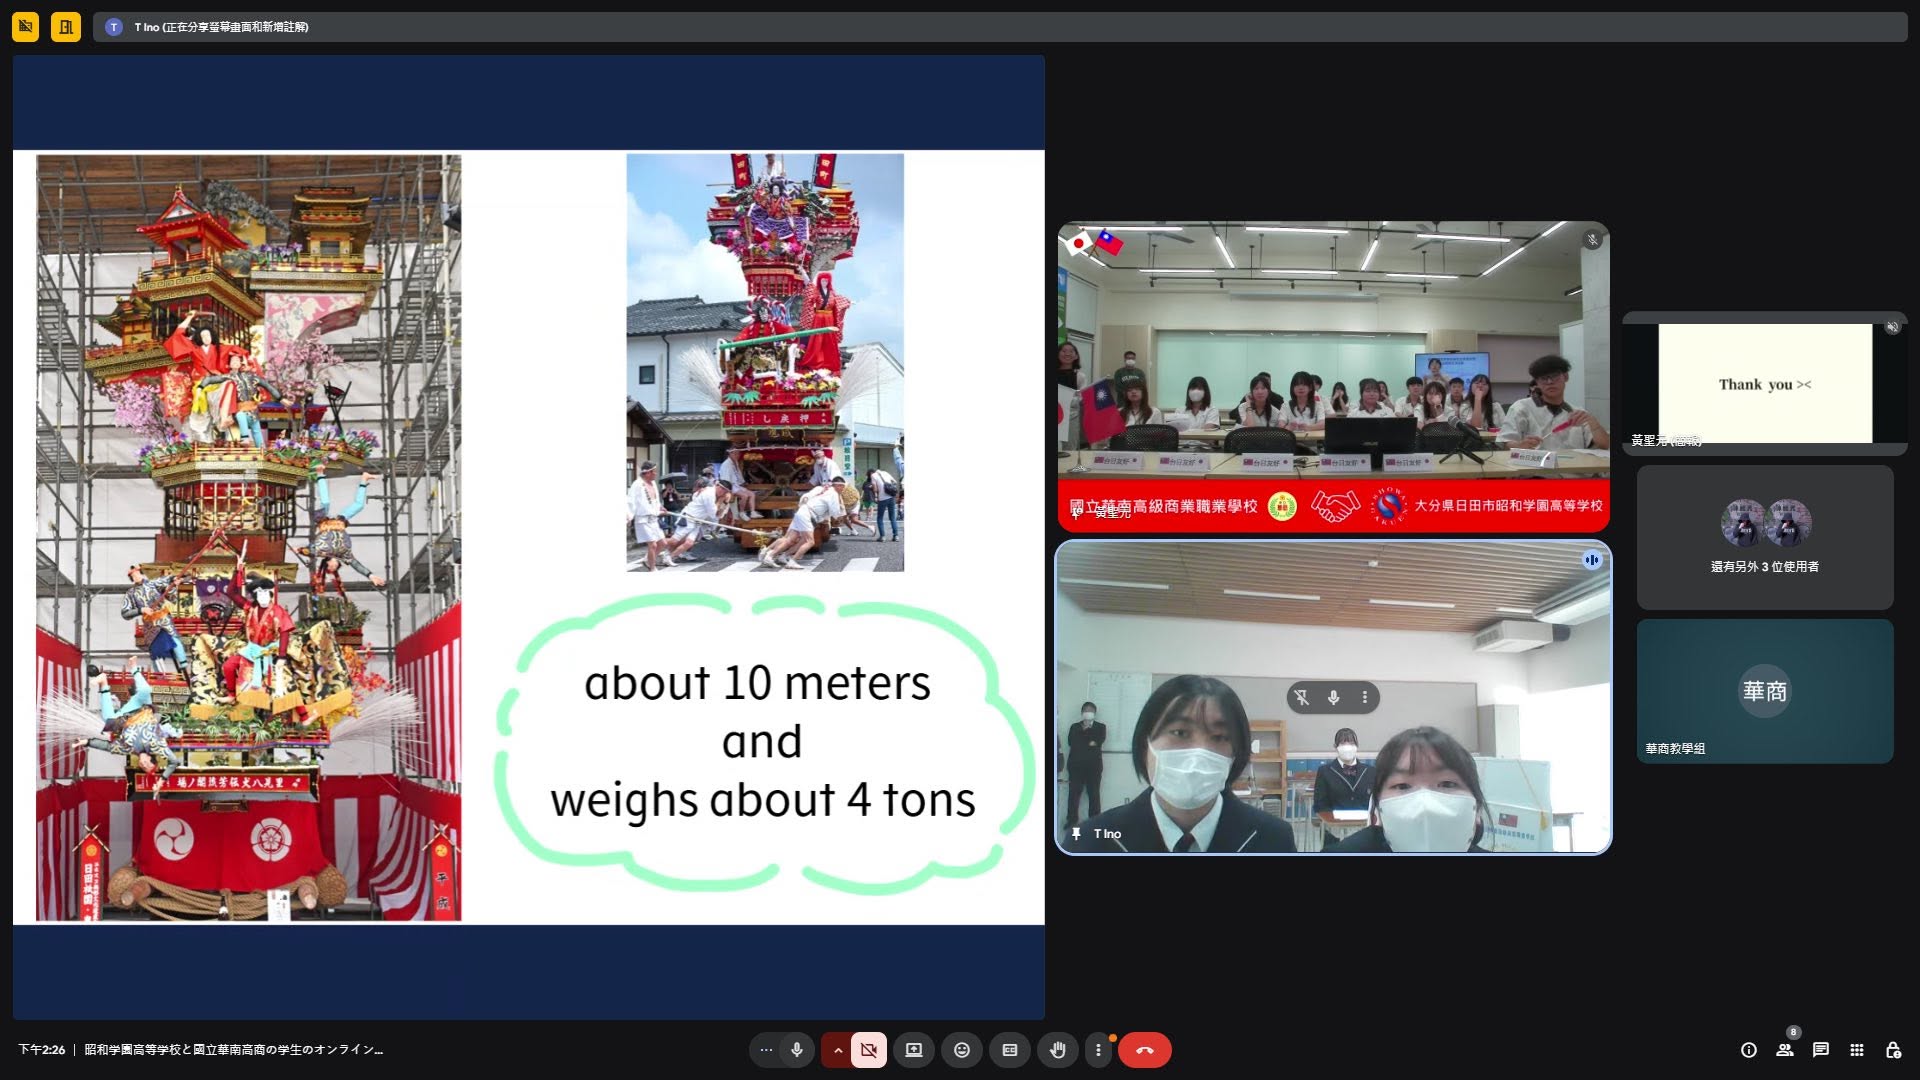The height and width of the screenshot is (1080, 1920).
Task: Unpin T Ino's video tile
Action: (1302, 698)
